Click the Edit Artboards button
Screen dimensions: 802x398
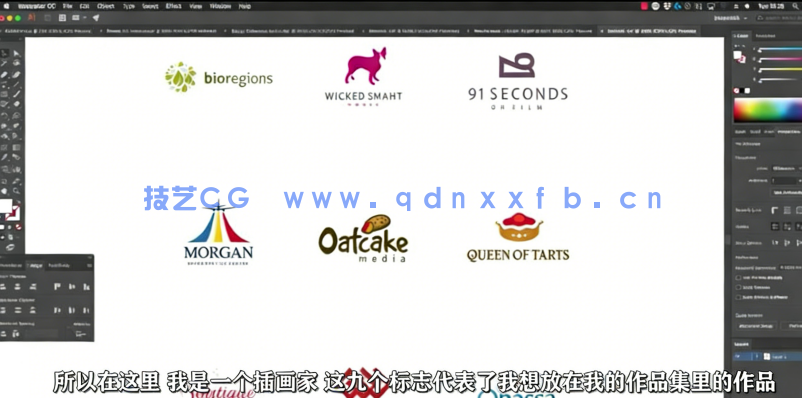coord(787,192)
